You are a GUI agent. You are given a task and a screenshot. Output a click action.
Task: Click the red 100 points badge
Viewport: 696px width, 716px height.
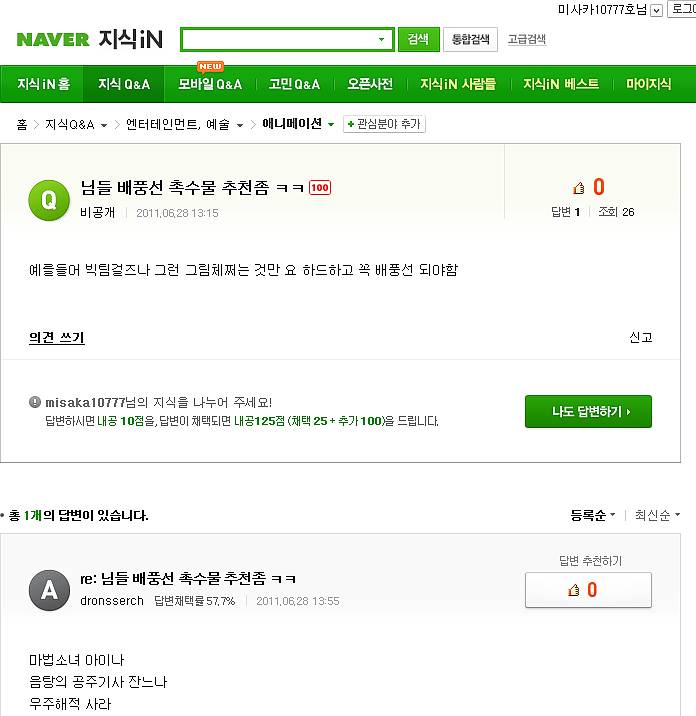coord(320,188)
